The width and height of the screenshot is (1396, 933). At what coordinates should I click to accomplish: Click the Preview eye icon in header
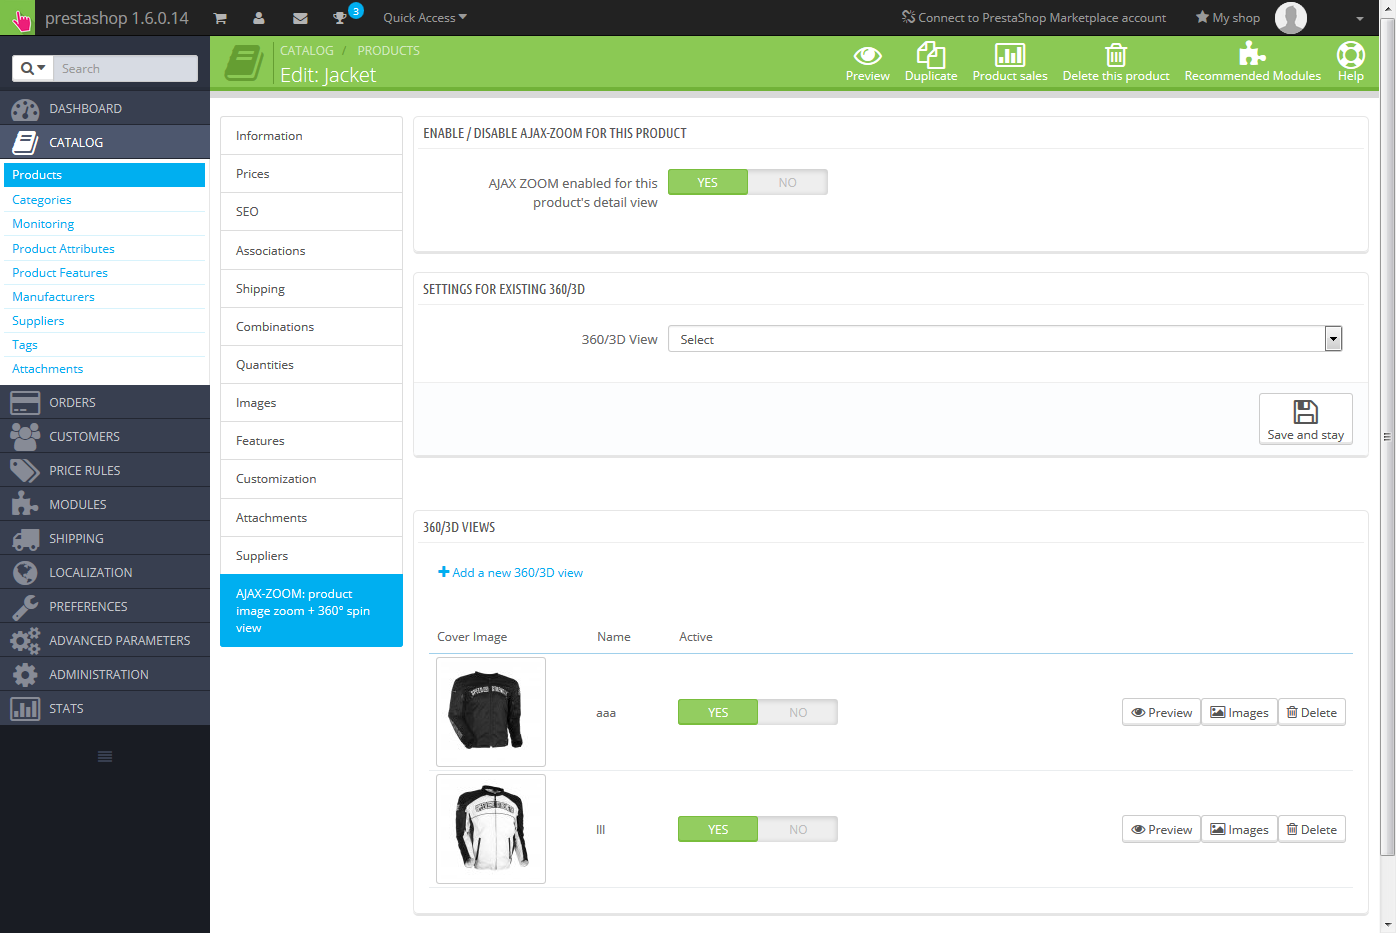coord(867,56)
